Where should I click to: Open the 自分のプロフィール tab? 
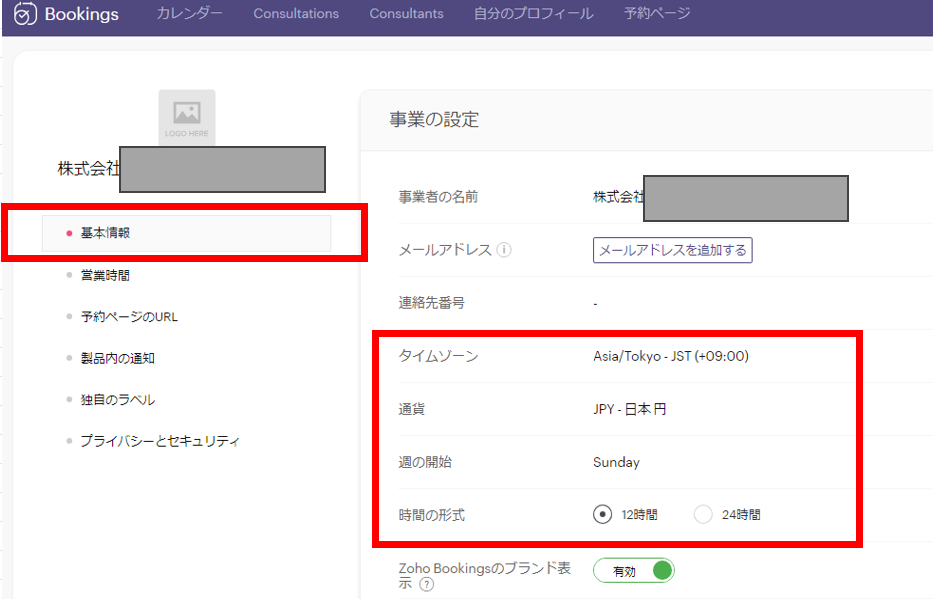[534, 13]
